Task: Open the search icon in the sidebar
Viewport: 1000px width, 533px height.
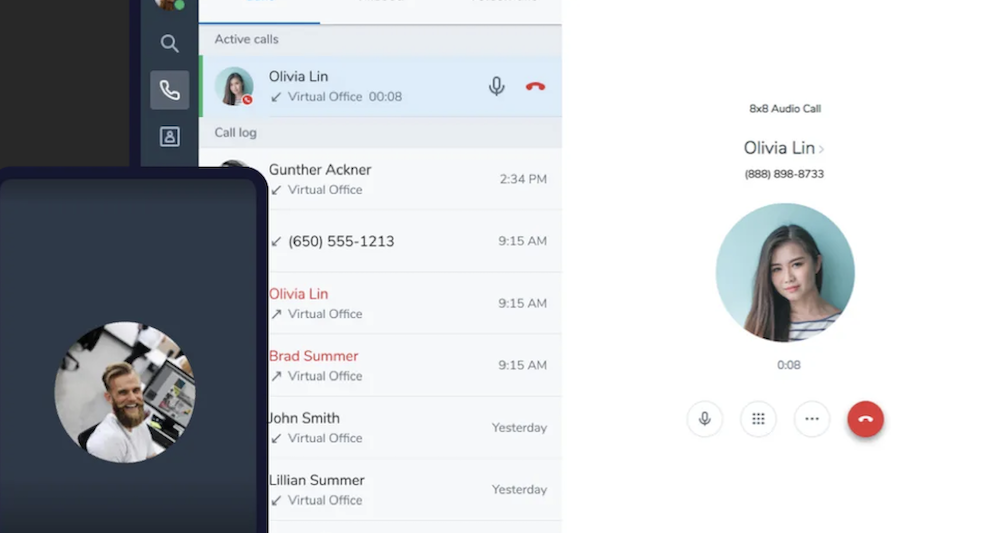Action: tap(169, 43)
